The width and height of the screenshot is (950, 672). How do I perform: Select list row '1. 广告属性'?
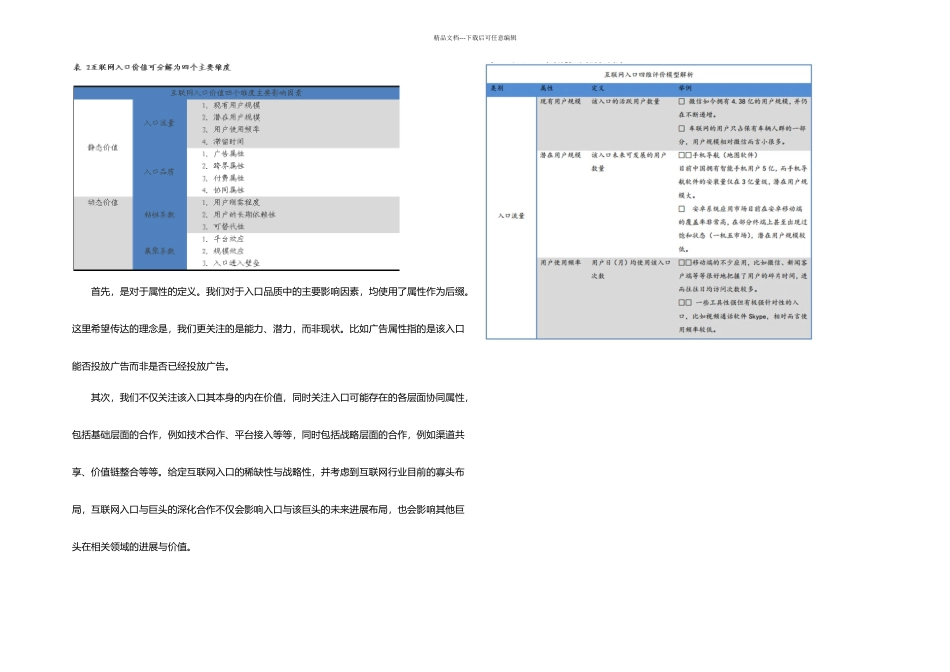click(223, 154)
